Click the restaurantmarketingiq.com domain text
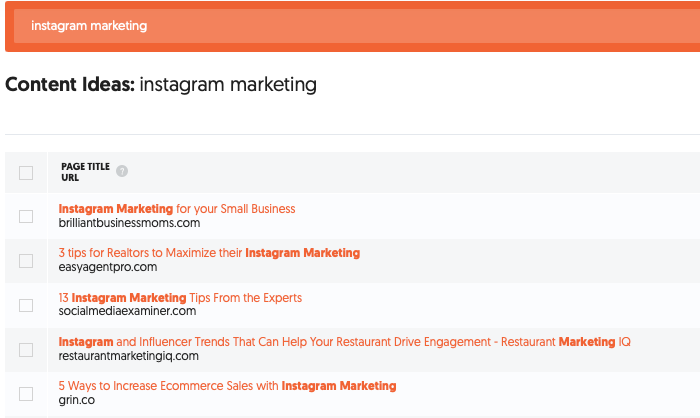The width and height of the screenshot is (700, 418). 129,356
